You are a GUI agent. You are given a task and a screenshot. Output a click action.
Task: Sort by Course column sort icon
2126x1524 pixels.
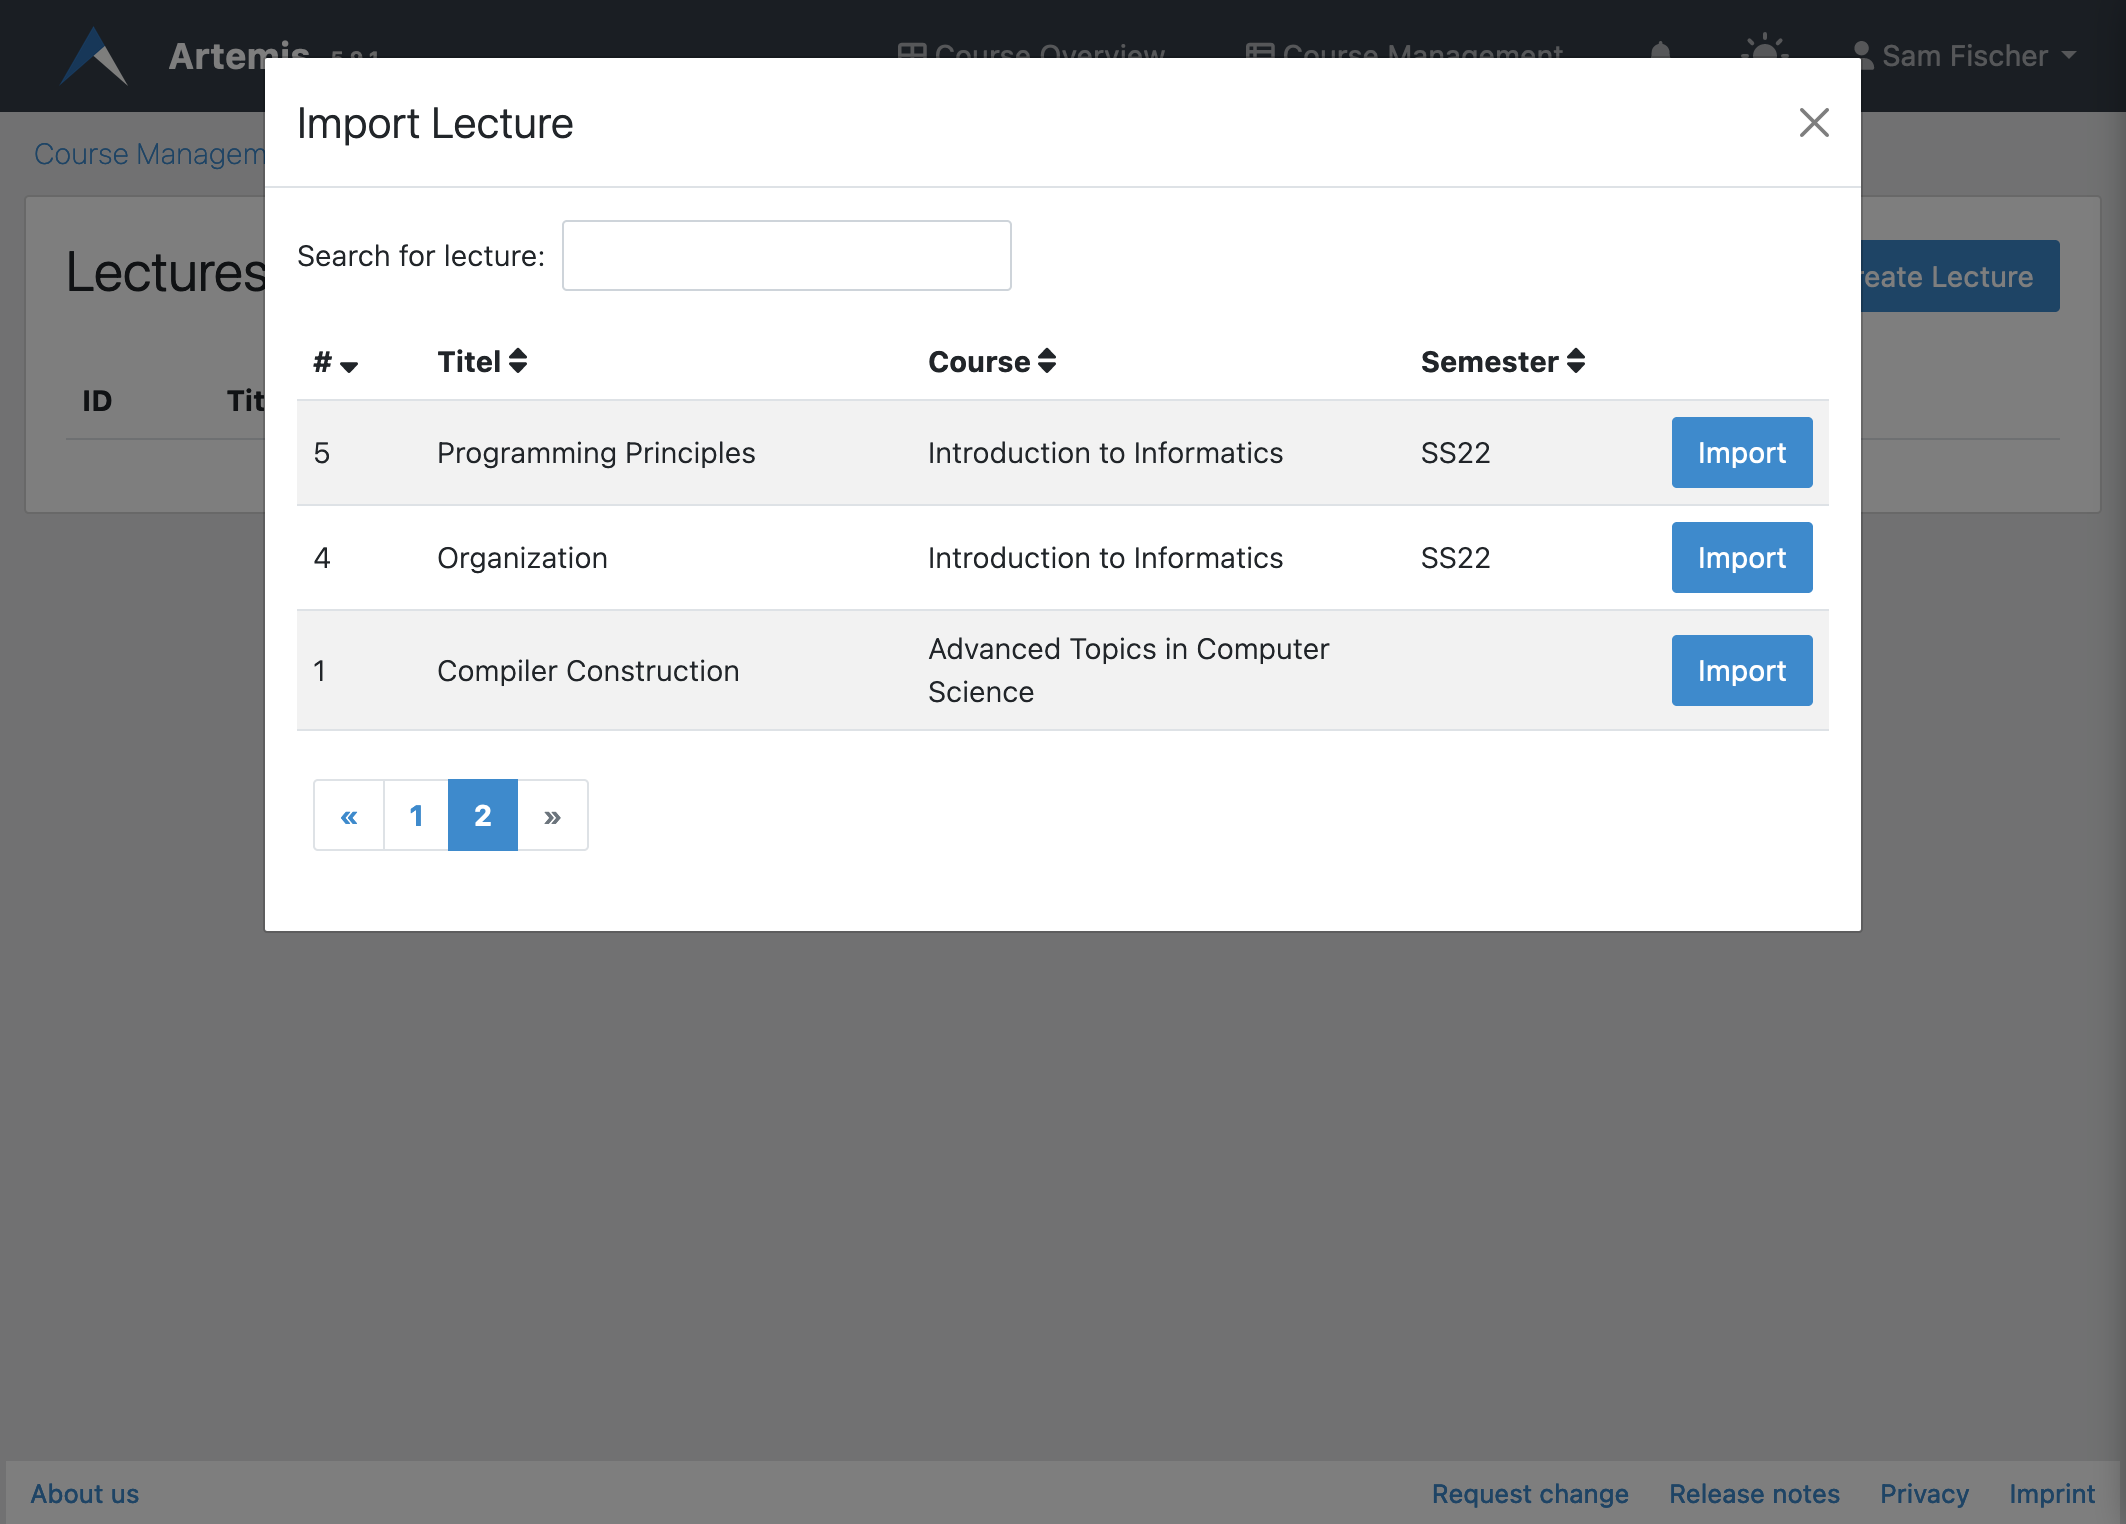pos(1047,361)
